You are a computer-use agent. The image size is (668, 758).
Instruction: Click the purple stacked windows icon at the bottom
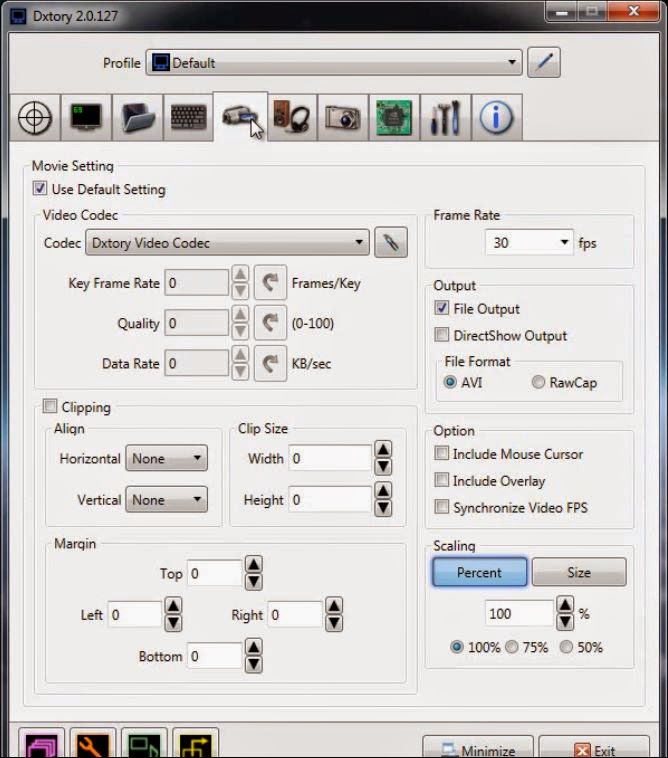[42, 743]
